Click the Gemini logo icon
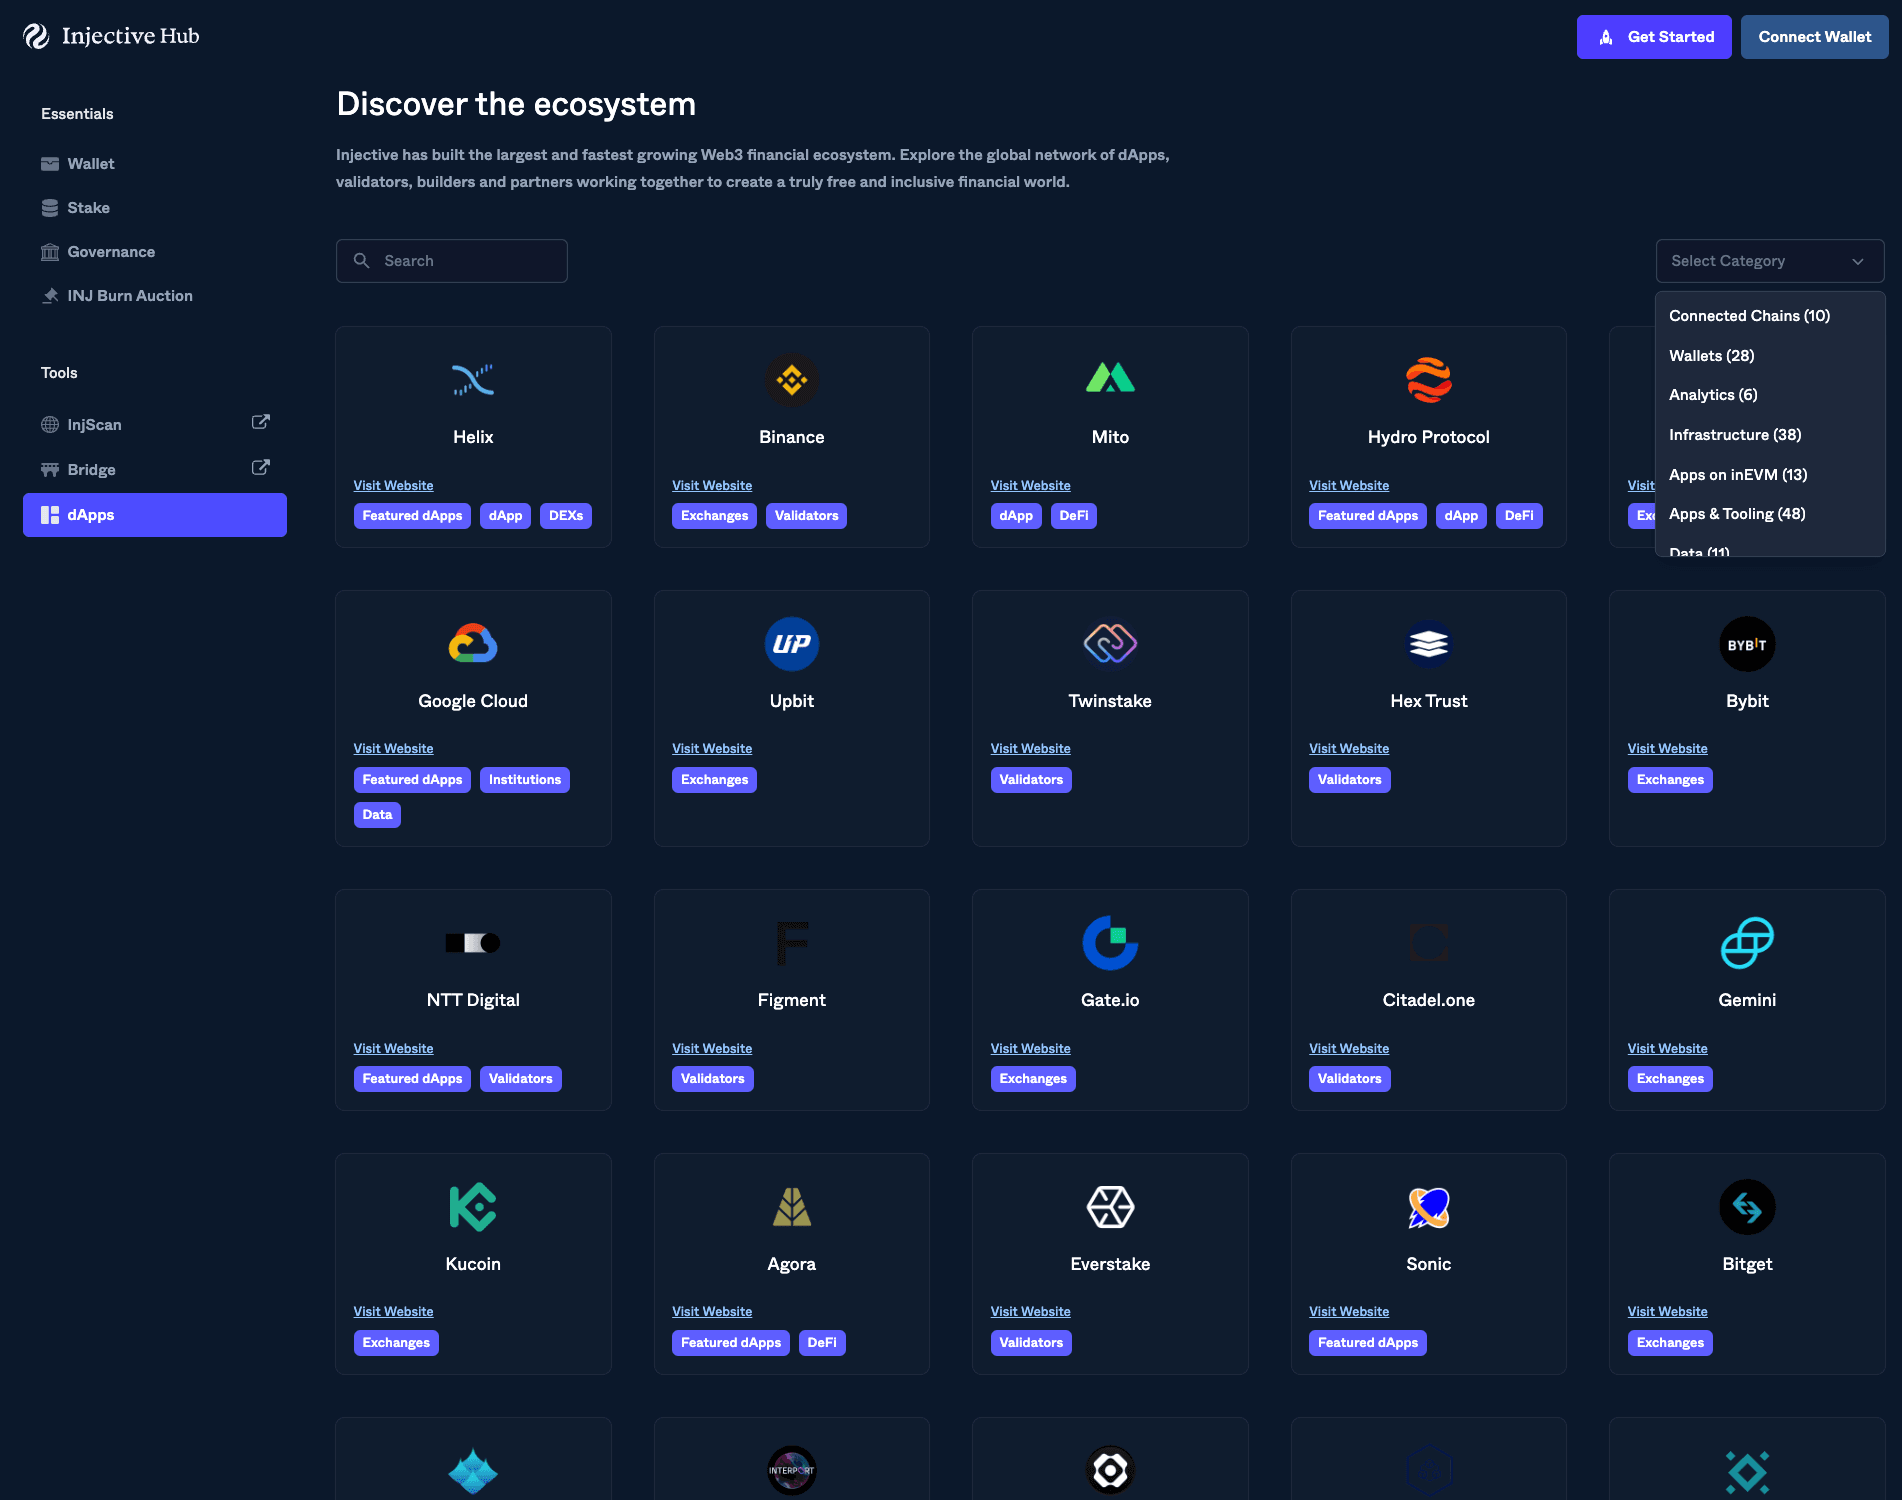This screenshot has width=1902, height=1500. (1747, 943)
